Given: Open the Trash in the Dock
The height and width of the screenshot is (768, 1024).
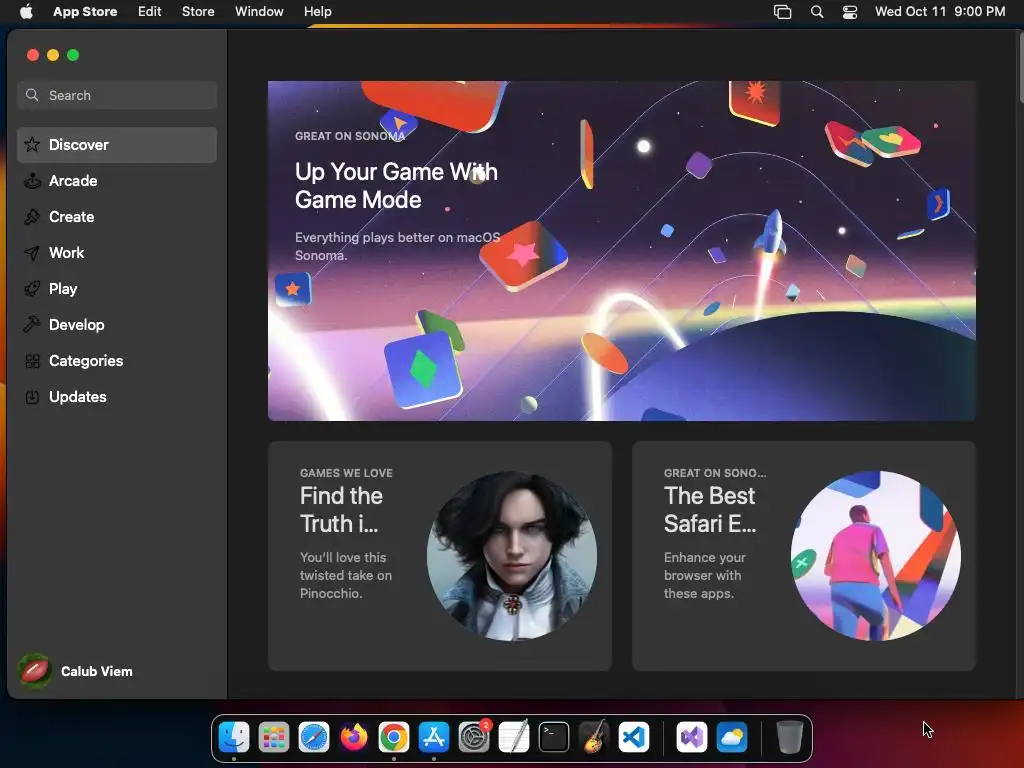Looking at the screenshot, I should (789, 737).
